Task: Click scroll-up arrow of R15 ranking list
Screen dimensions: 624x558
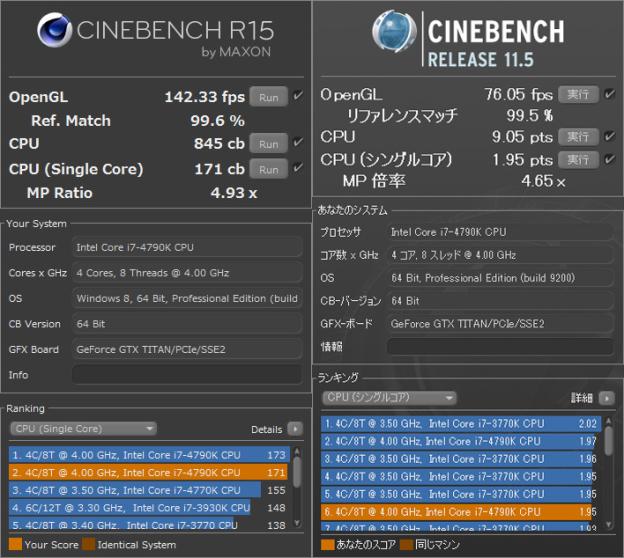Action: [297, 451]
